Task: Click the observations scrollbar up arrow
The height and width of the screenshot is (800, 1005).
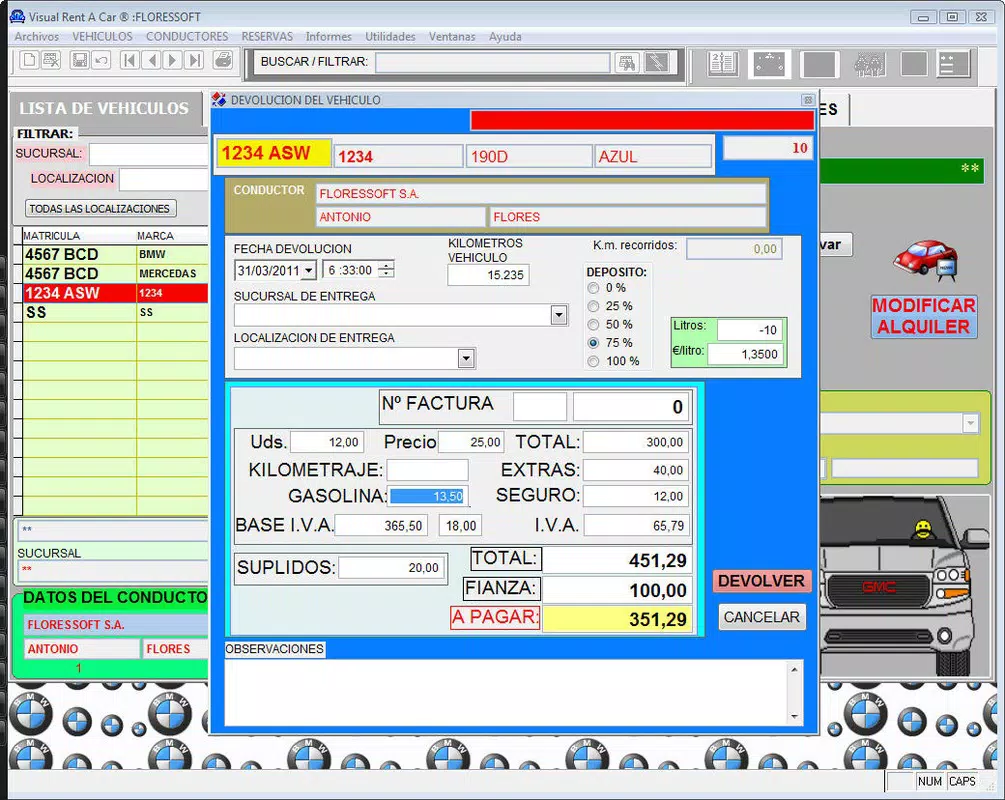Action: click(x=795, y=669)
